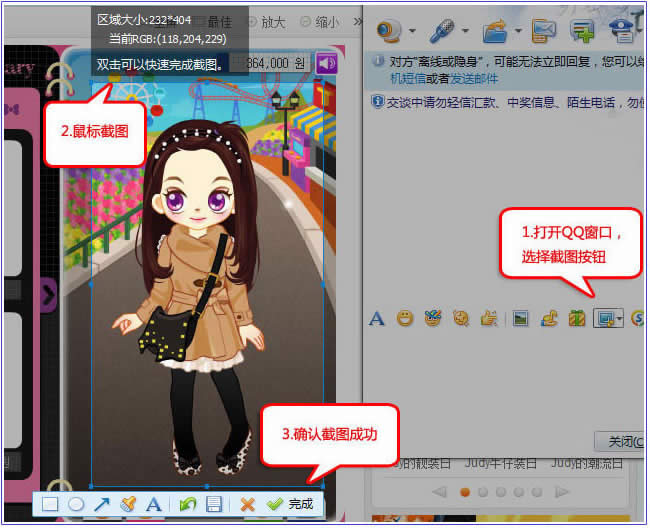
Task: Select the ellipse annotation tool
Action: [76, 504]
